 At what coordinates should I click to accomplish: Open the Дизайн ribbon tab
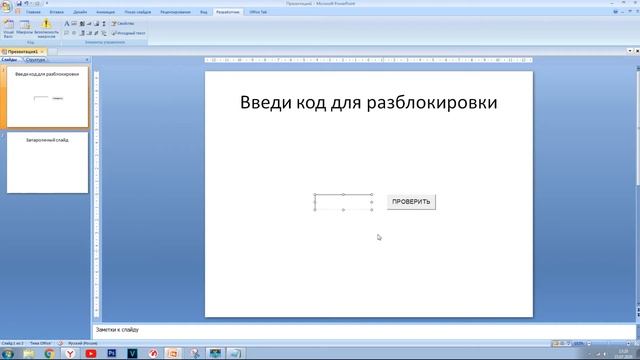tap(80, 12)
